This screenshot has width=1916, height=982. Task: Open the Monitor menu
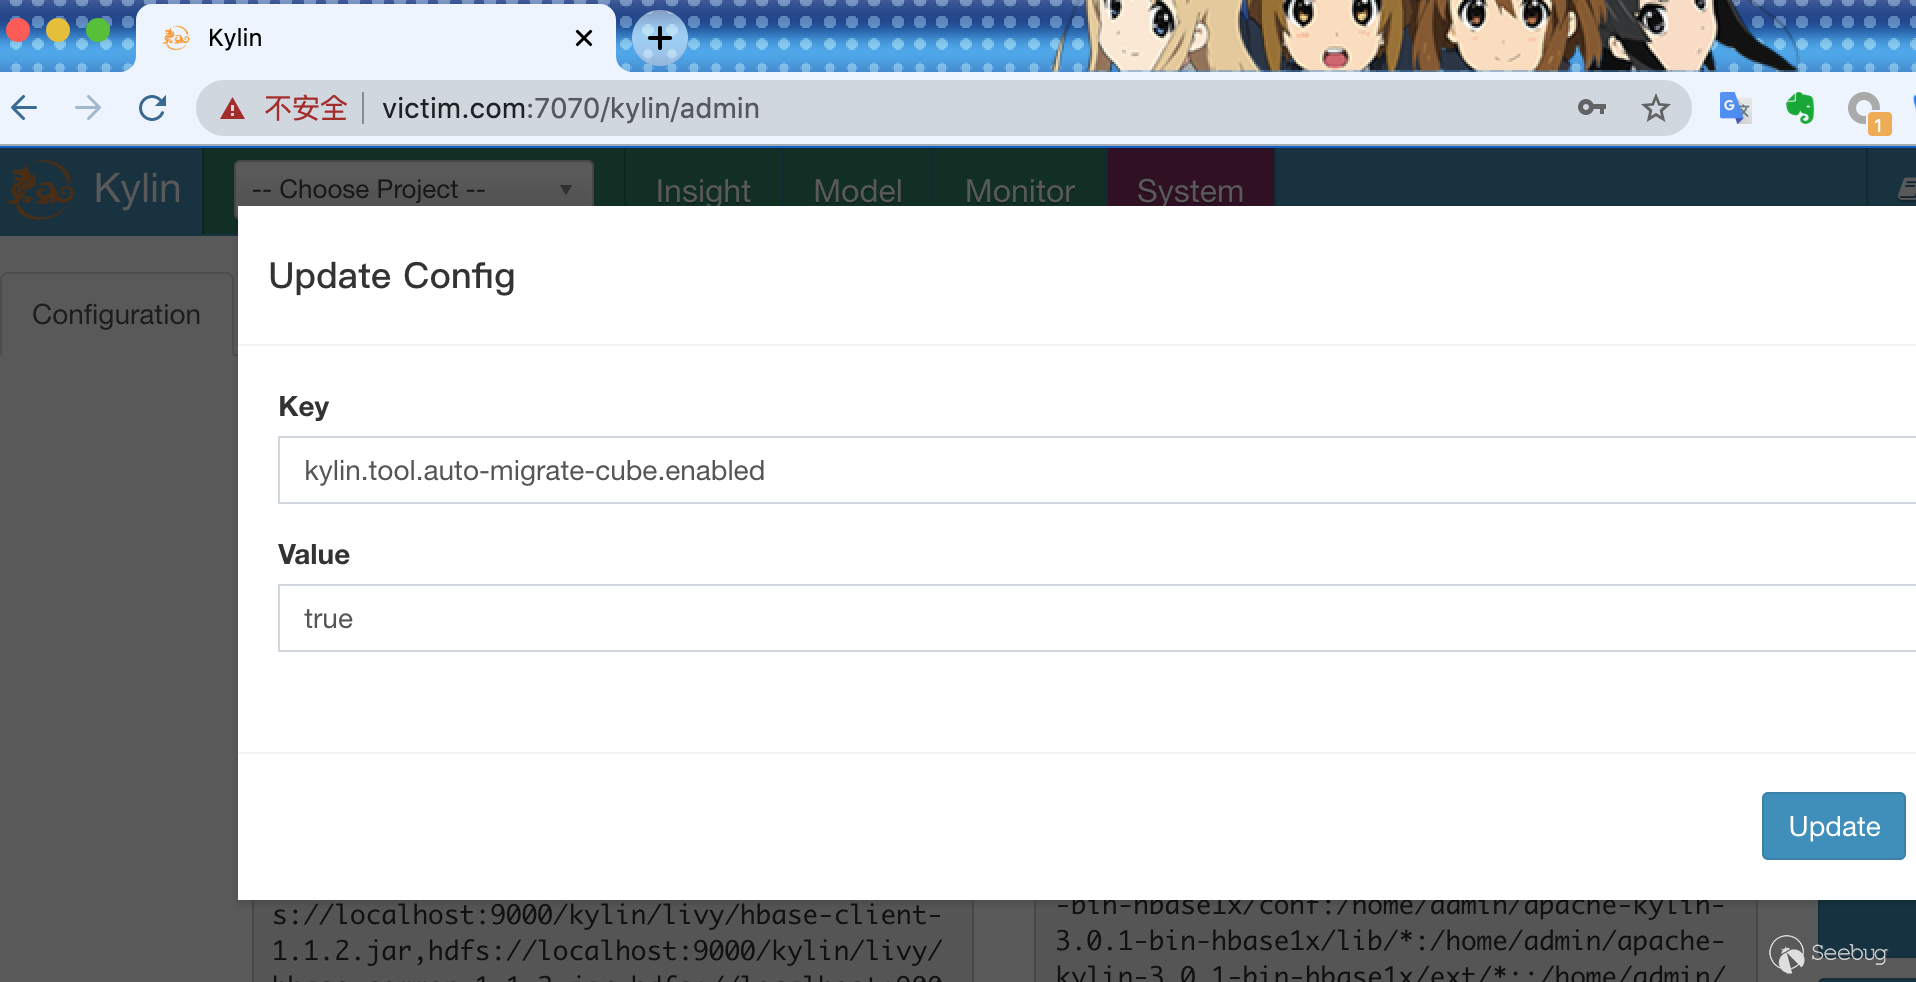point(1020,190)
